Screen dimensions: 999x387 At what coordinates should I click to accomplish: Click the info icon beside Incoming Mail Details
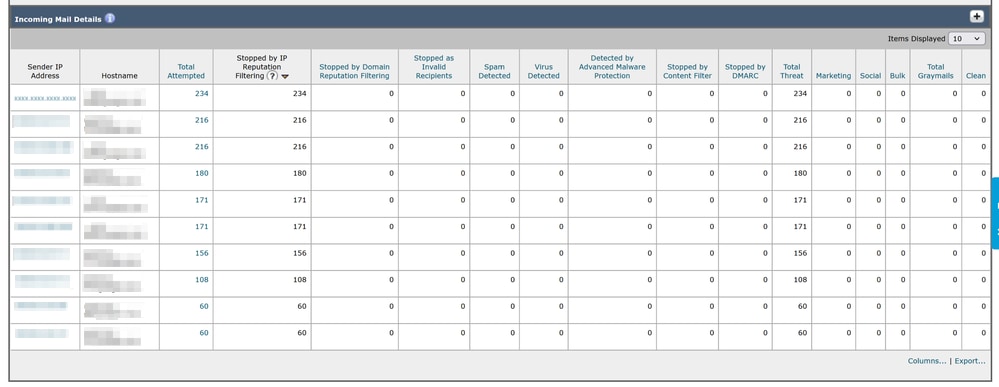click(110, 18)
